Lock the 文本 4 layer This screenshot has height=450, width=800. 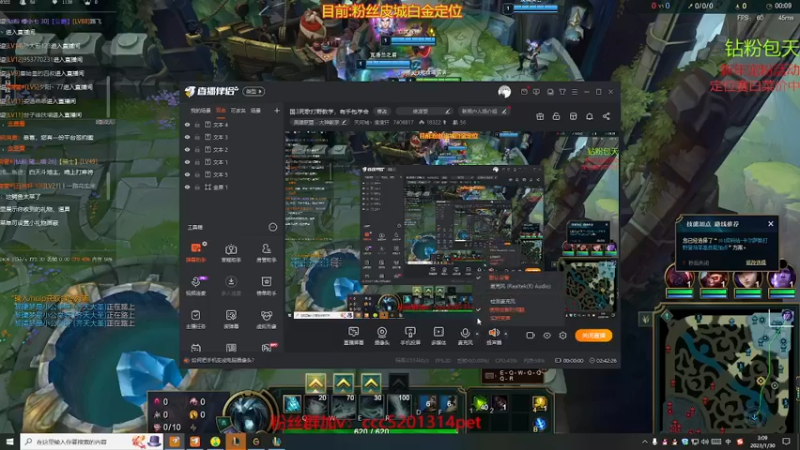(x=197, y=124)
